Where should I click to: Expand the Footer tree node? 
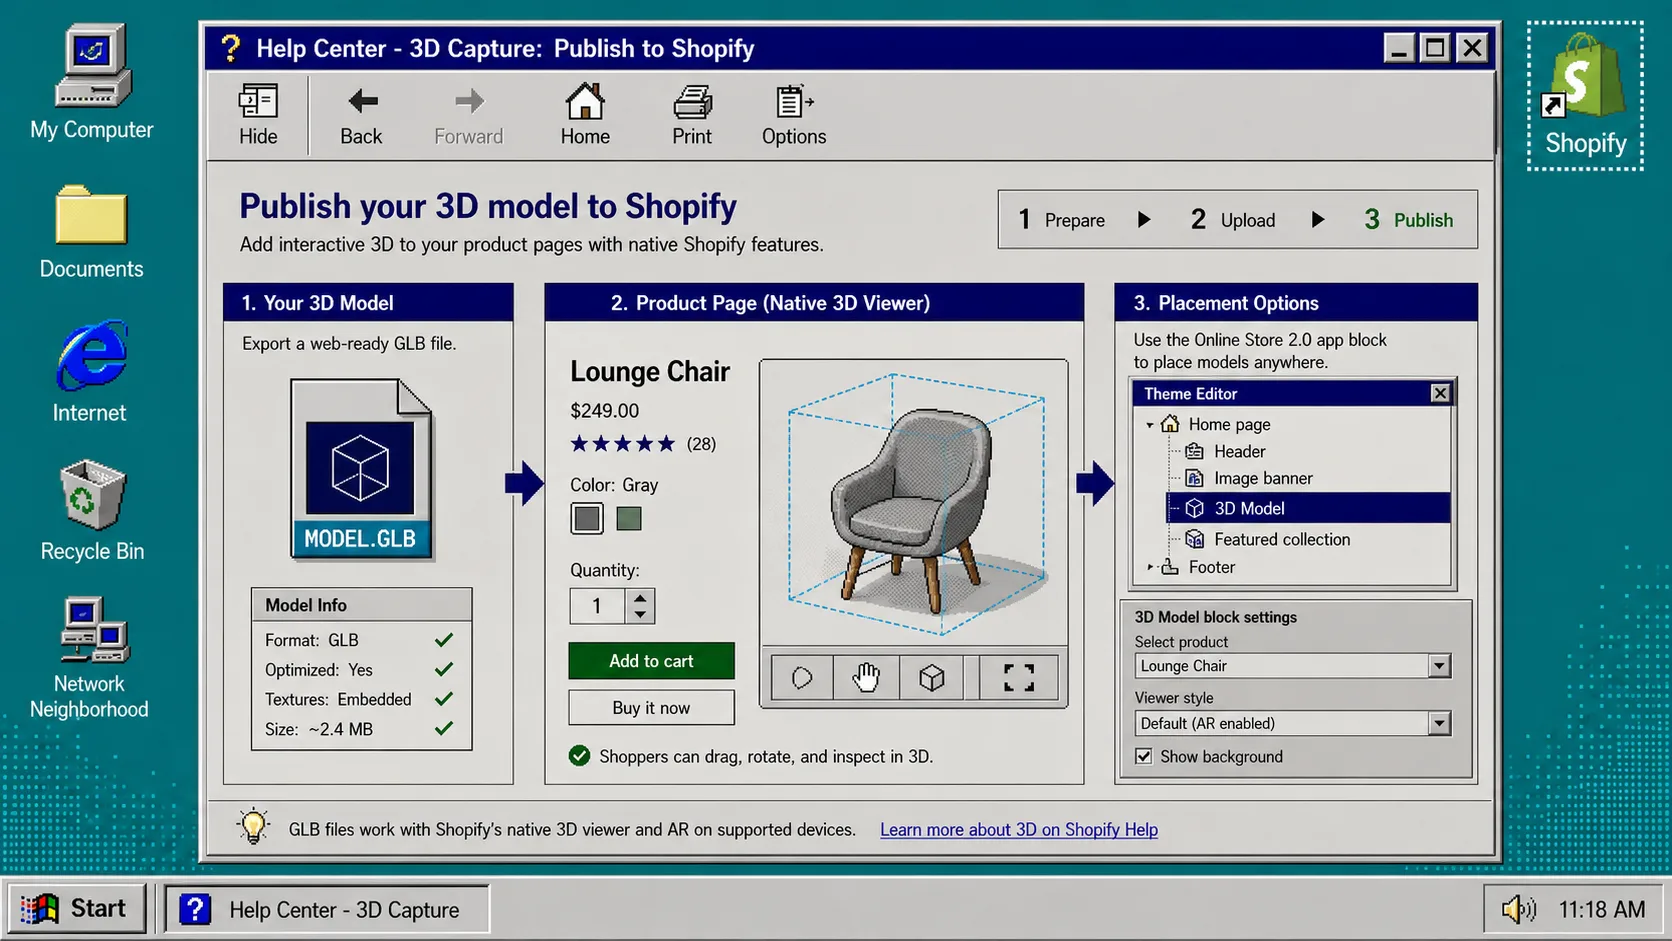(x=1149, y=567)
